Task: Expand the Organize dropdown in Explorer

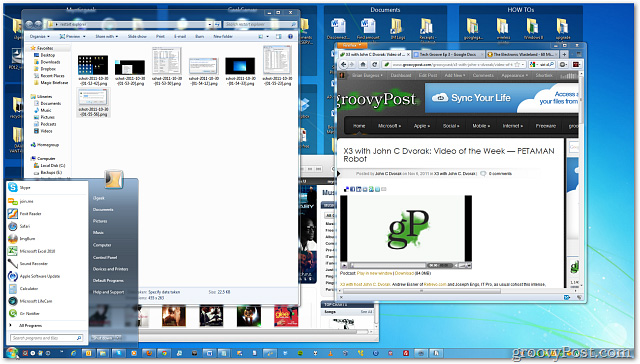Action: click(40, 36)
